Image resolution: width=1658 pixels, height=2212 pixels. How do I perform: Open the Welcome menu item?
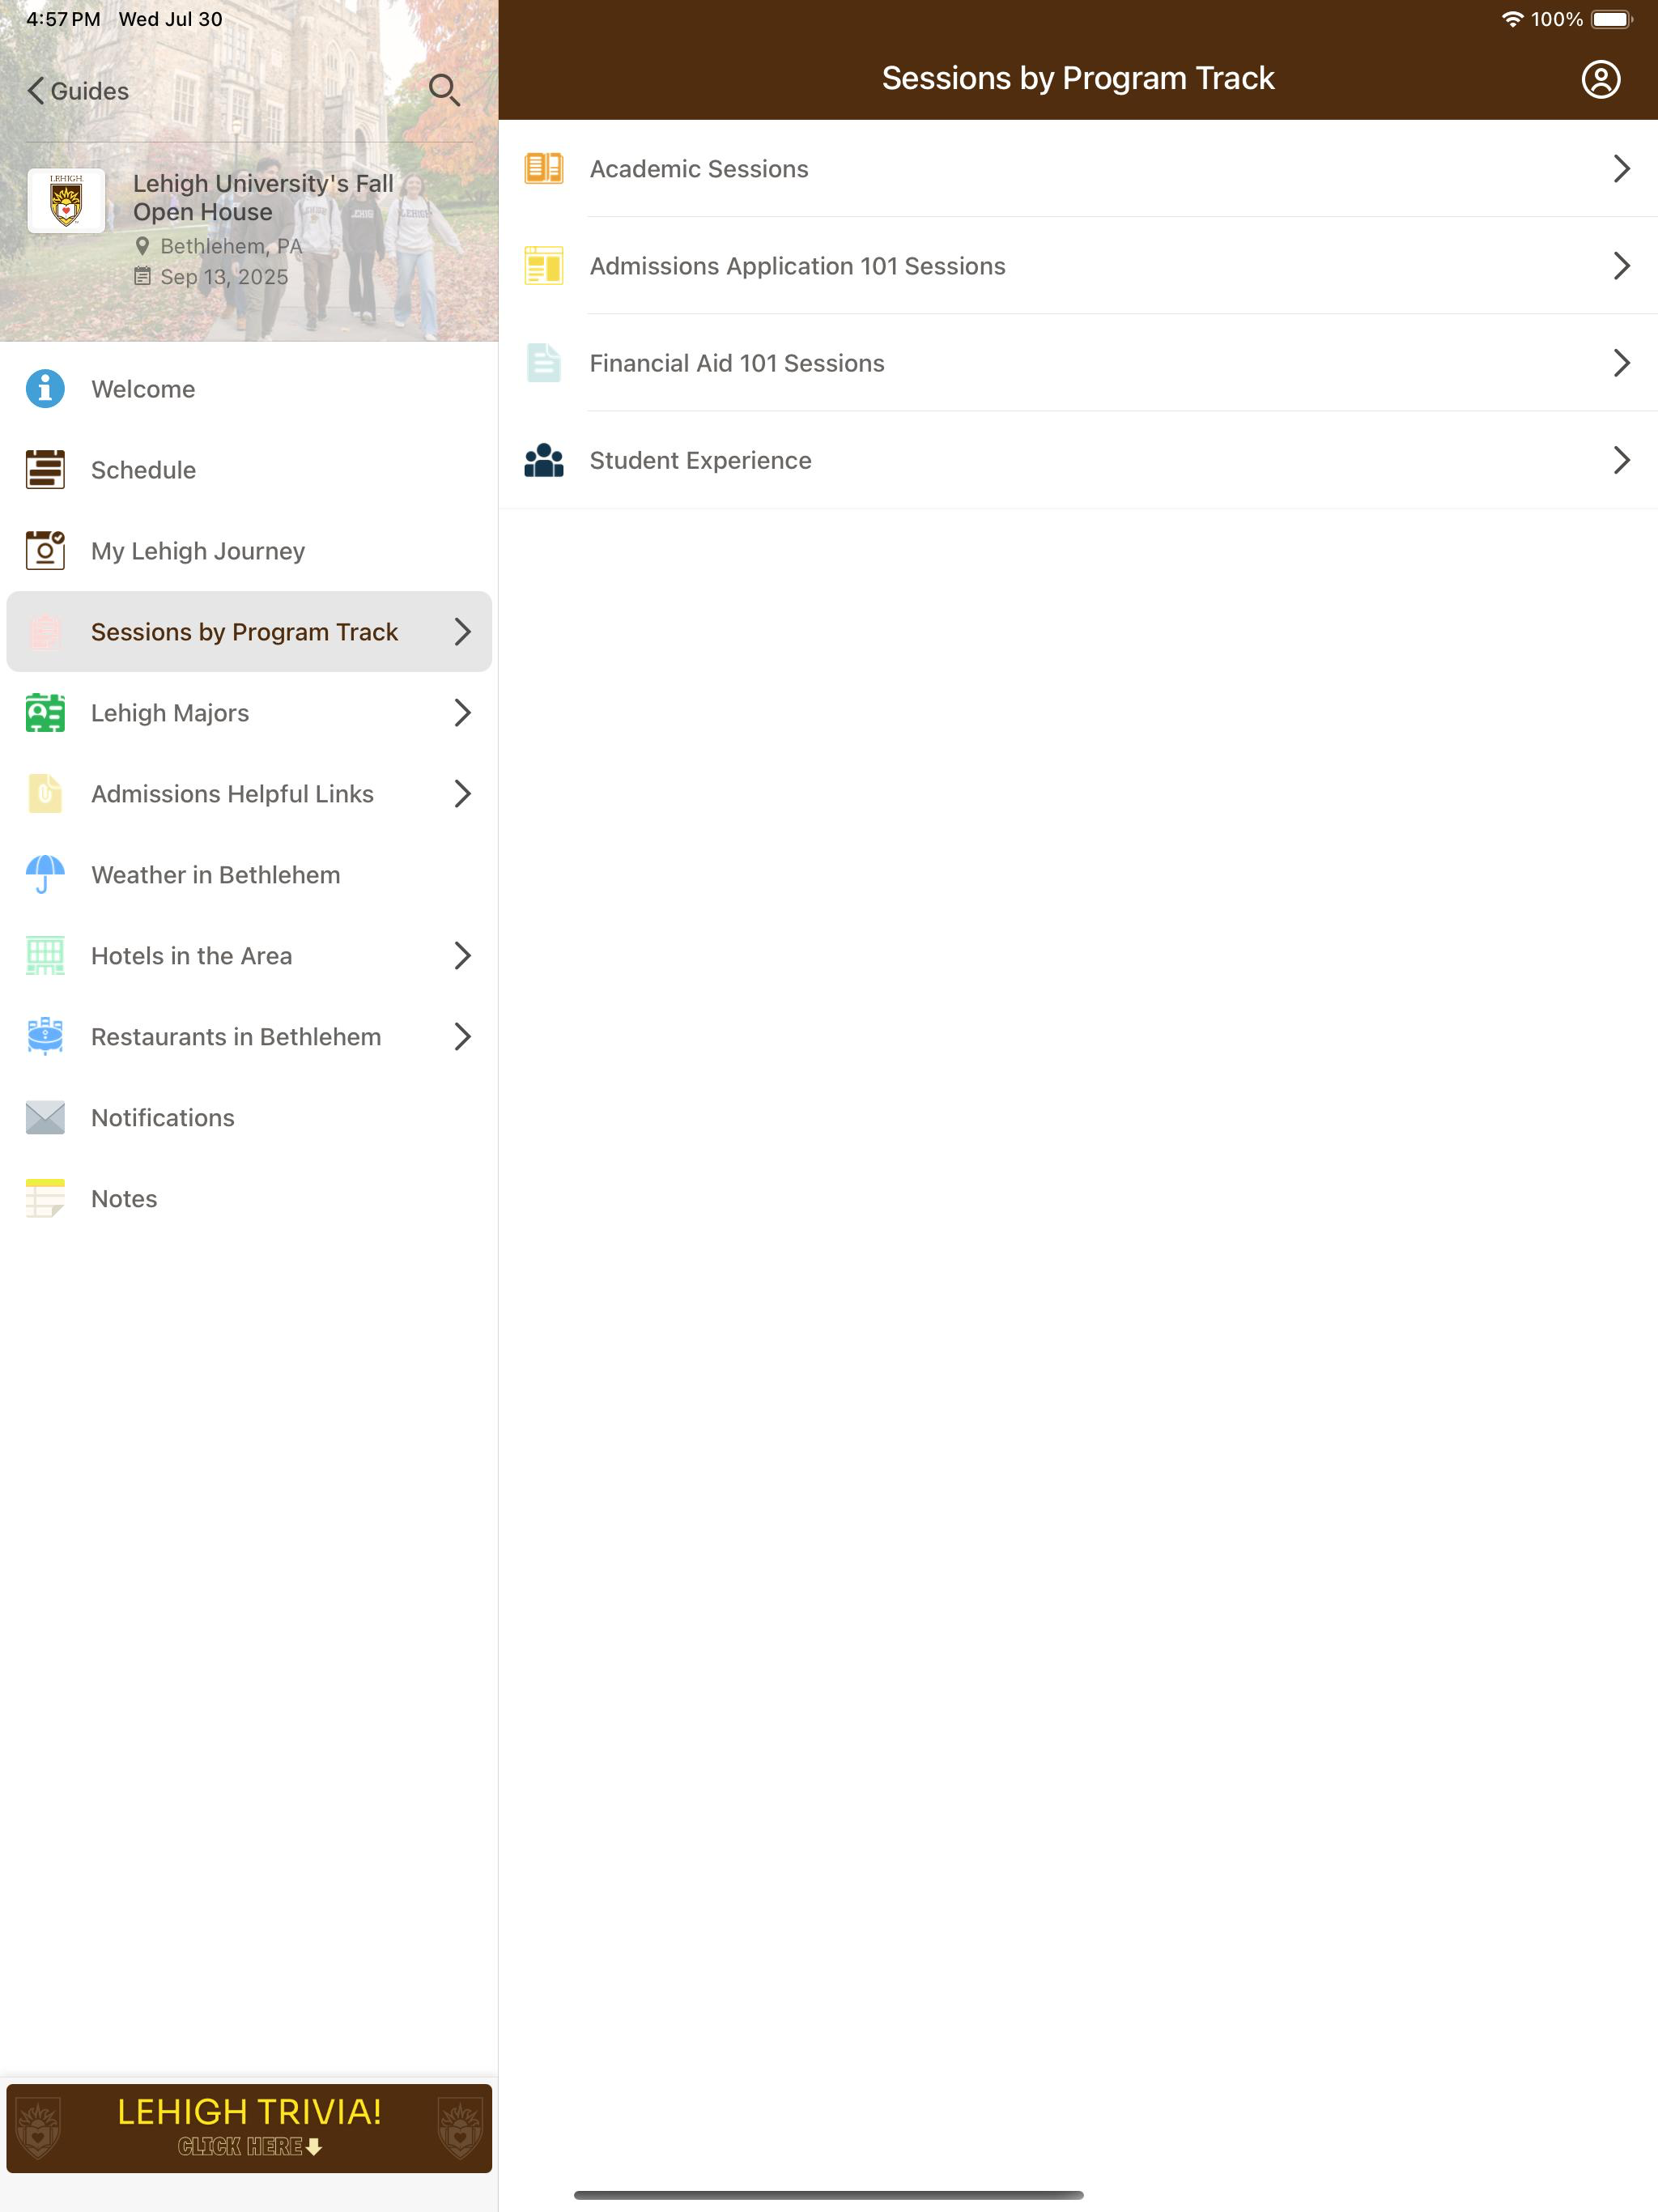(249, 389)
